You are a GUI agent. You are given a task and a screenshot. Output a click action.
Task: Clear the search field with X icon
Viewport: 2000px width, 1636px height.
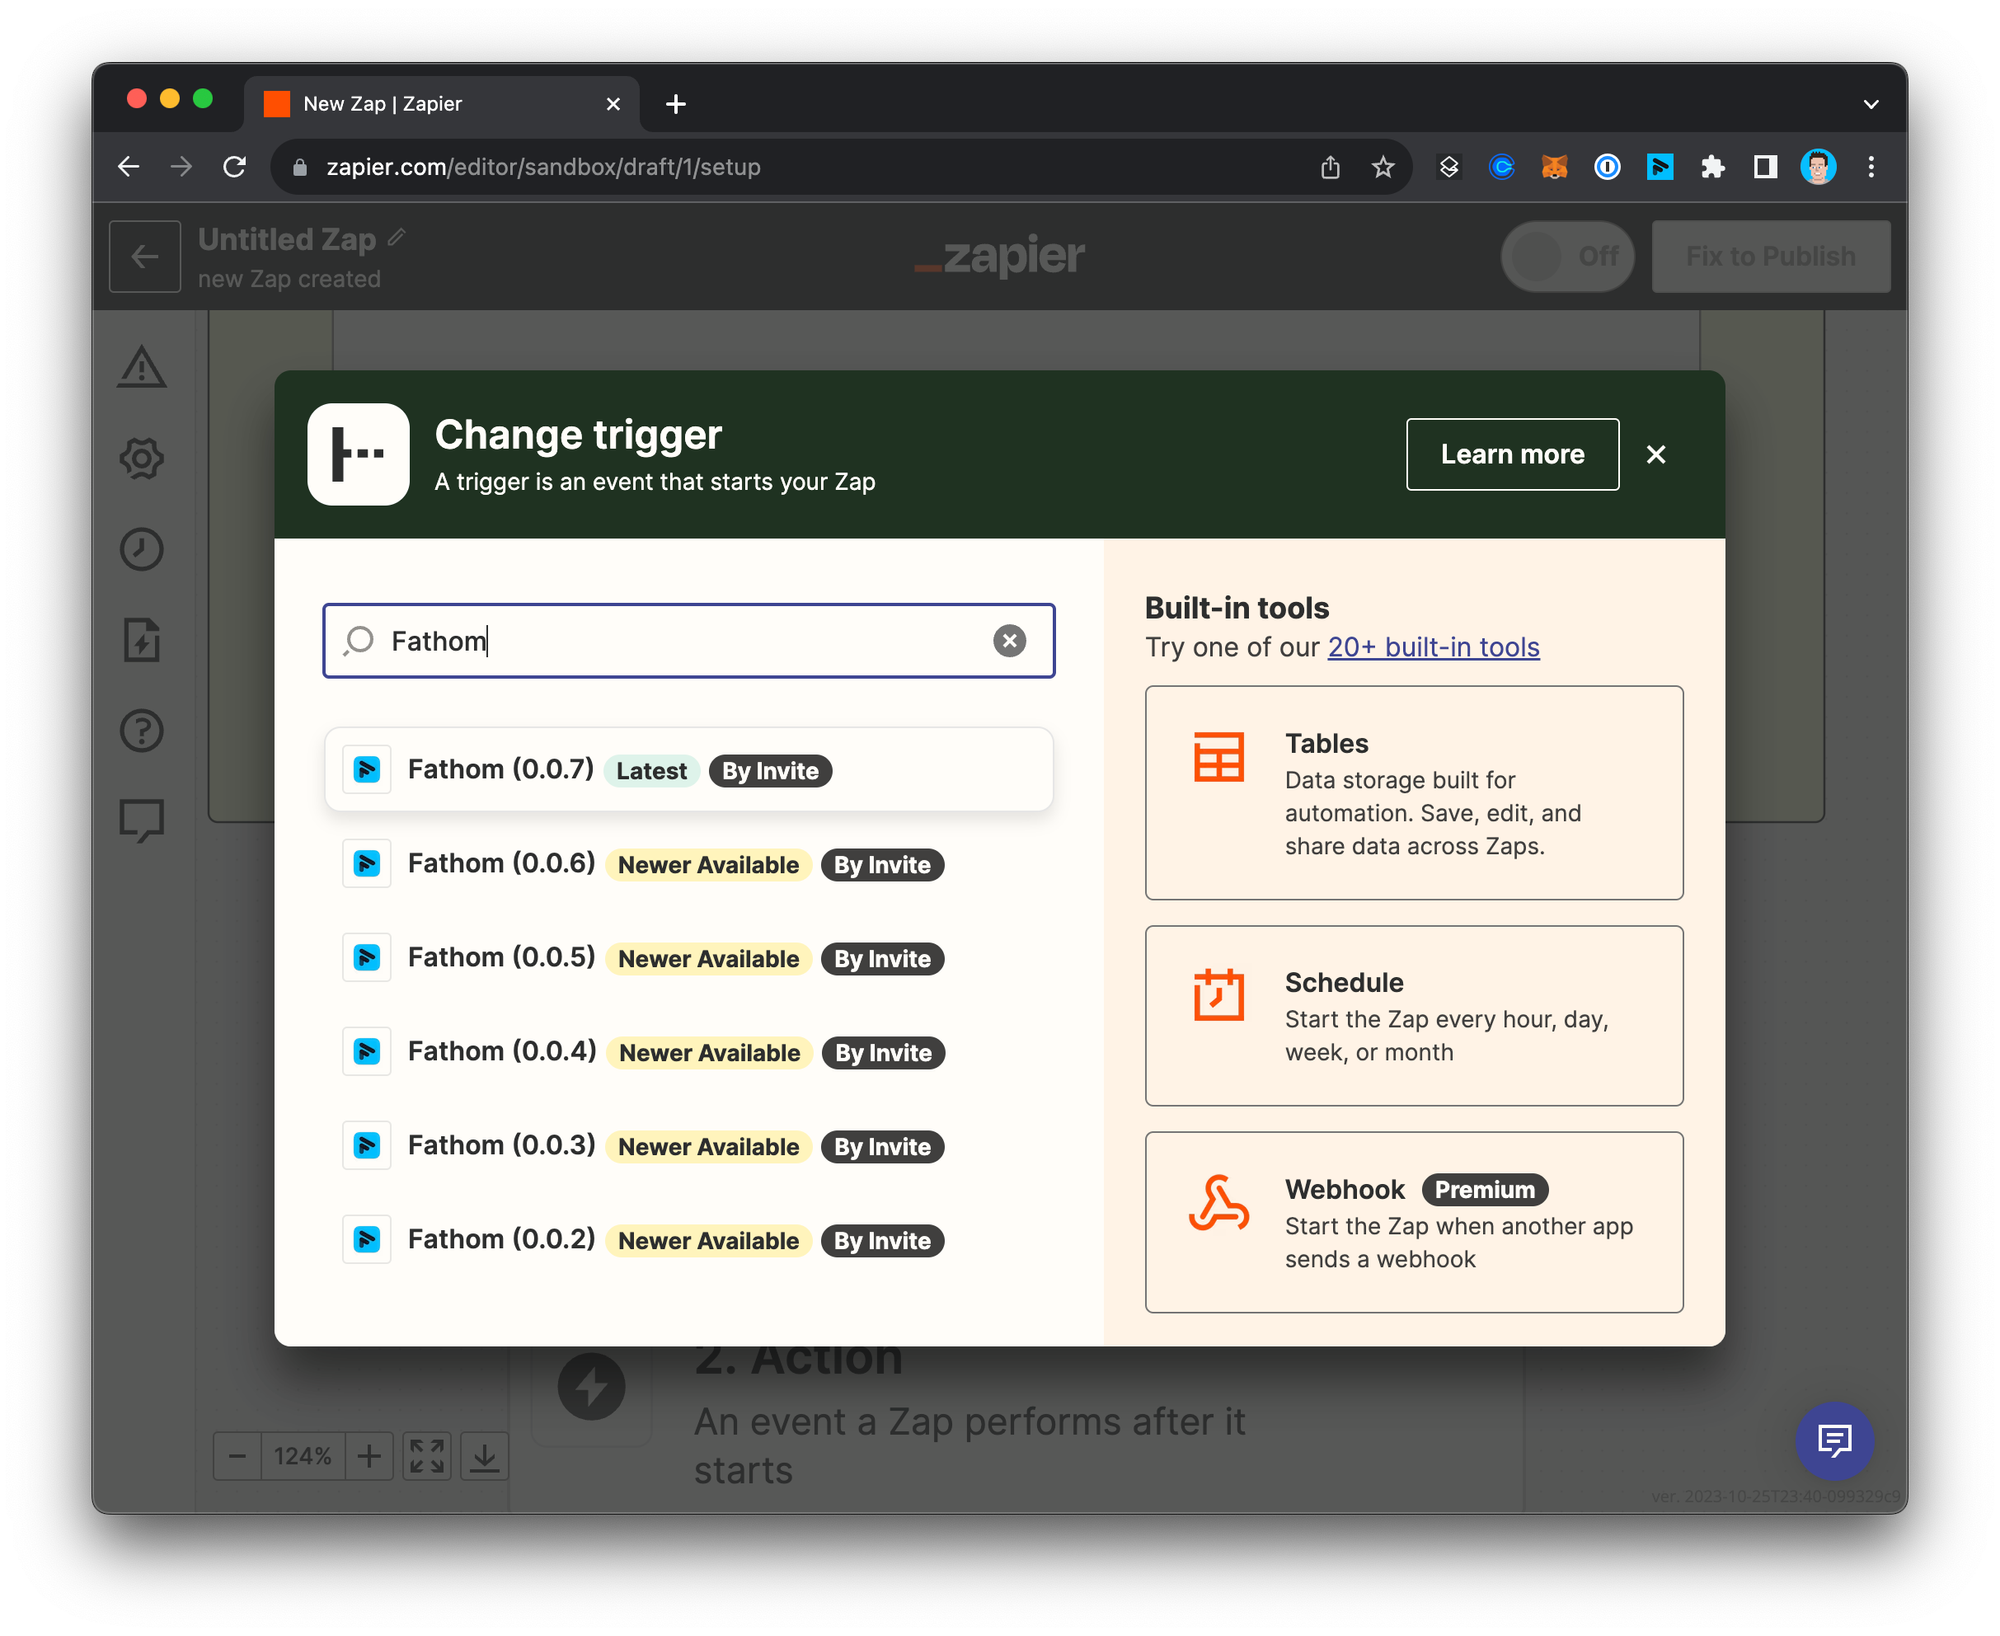pyautogui.click(x=1010, y=641)
